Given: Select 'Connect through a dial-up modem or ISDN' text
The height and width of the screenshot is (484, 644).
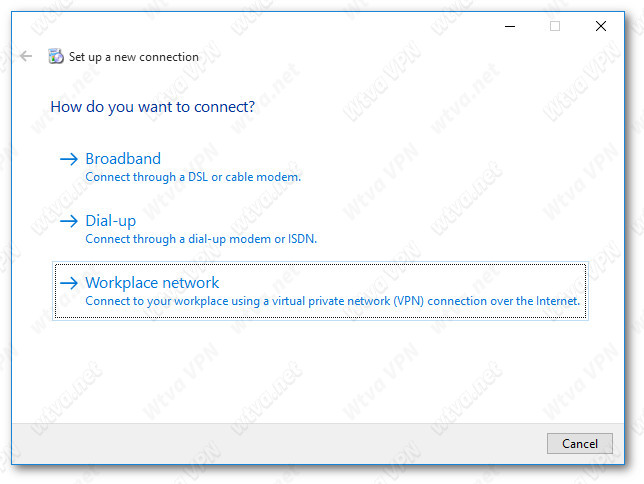Looking at the screenshot, I should click(201, 239).
